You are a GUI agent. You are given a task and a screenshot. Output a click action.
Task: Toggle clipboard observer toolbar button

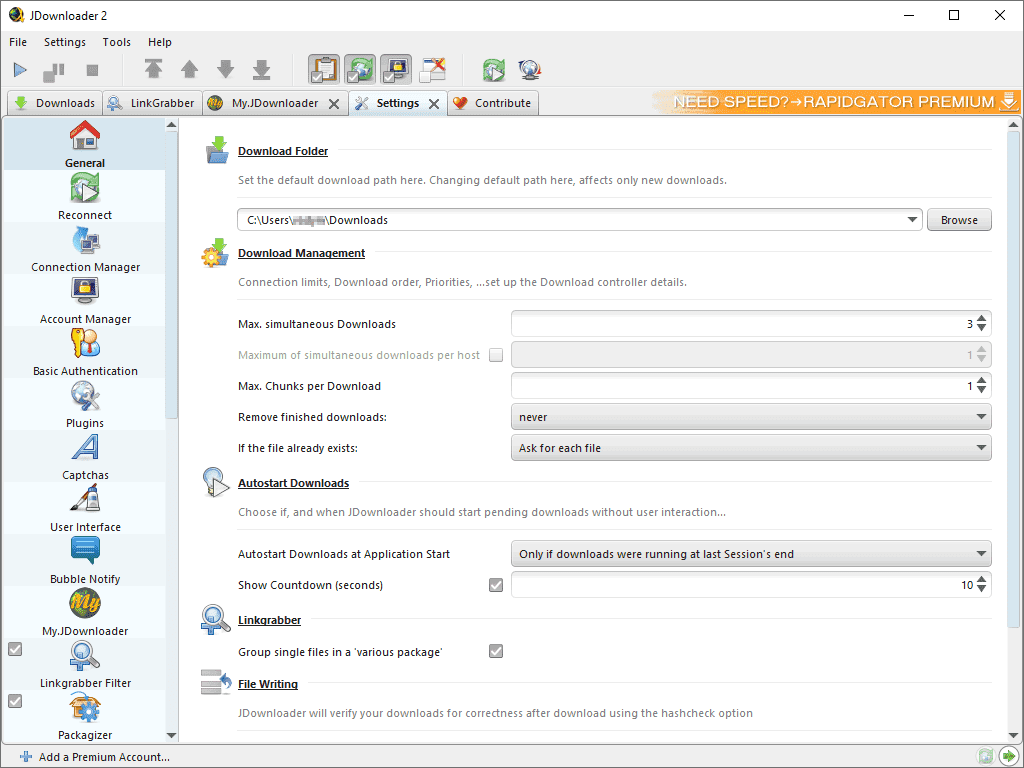coord(324,70)
